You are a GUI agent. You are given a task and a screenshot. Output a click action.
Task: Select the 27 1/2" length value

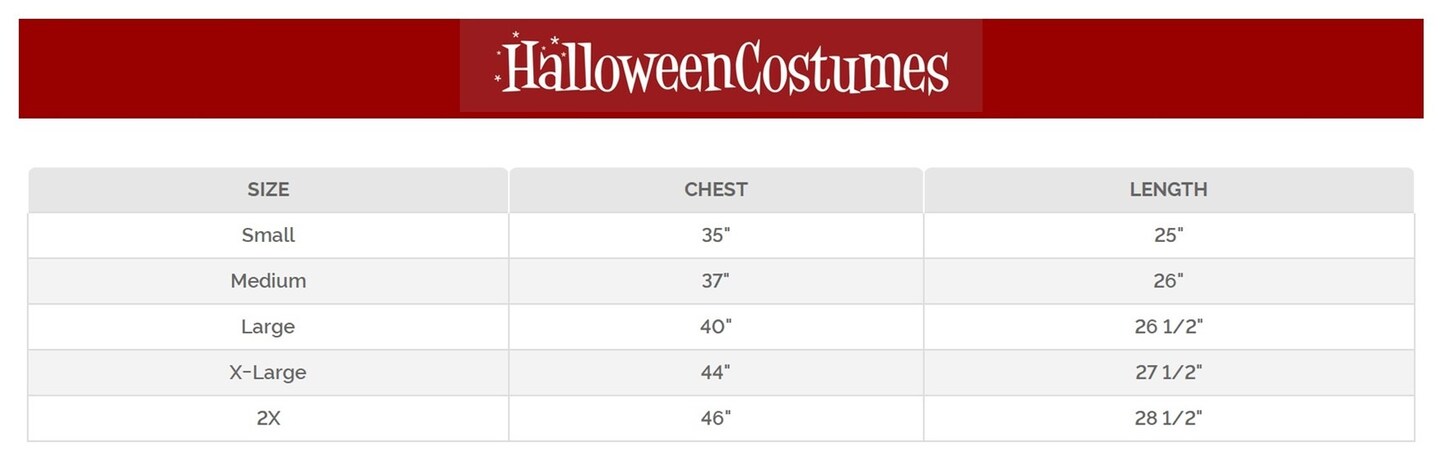click(x=1168, y=373)
